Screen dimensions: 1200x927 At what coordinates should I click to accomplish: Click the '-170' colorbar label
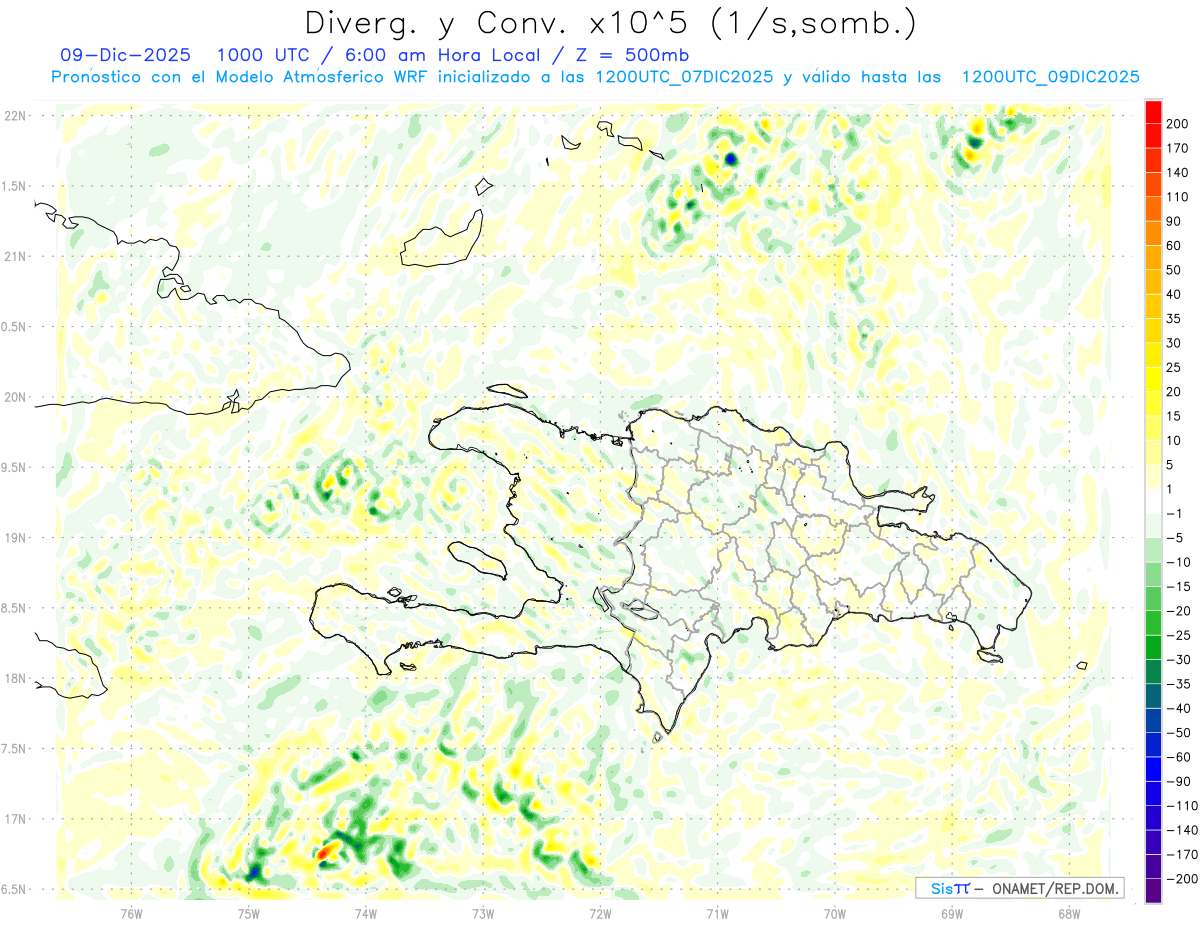click(x=1184, y=854)
